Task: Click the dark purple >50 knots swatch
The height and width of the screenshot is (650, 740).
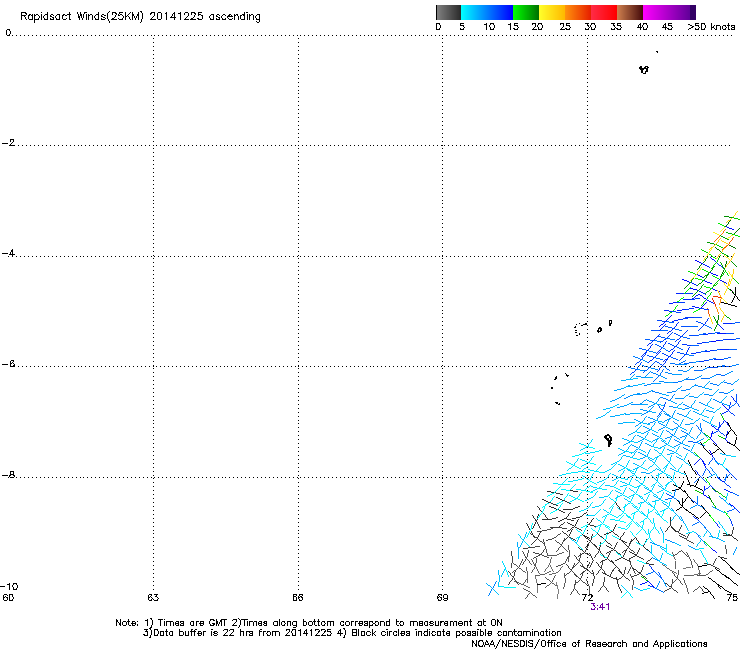Action: pos(693,12)
